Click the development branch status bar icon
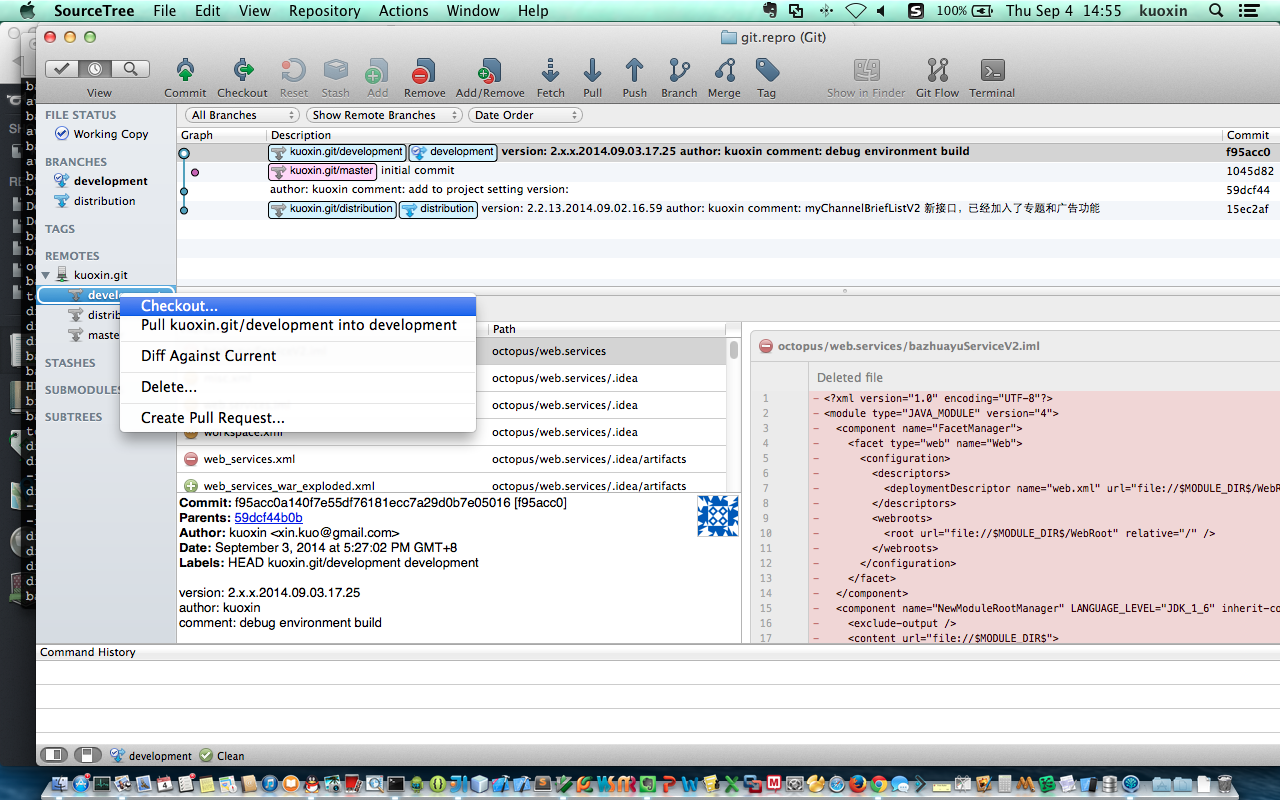1280x800 pixels. coord(117,756)
